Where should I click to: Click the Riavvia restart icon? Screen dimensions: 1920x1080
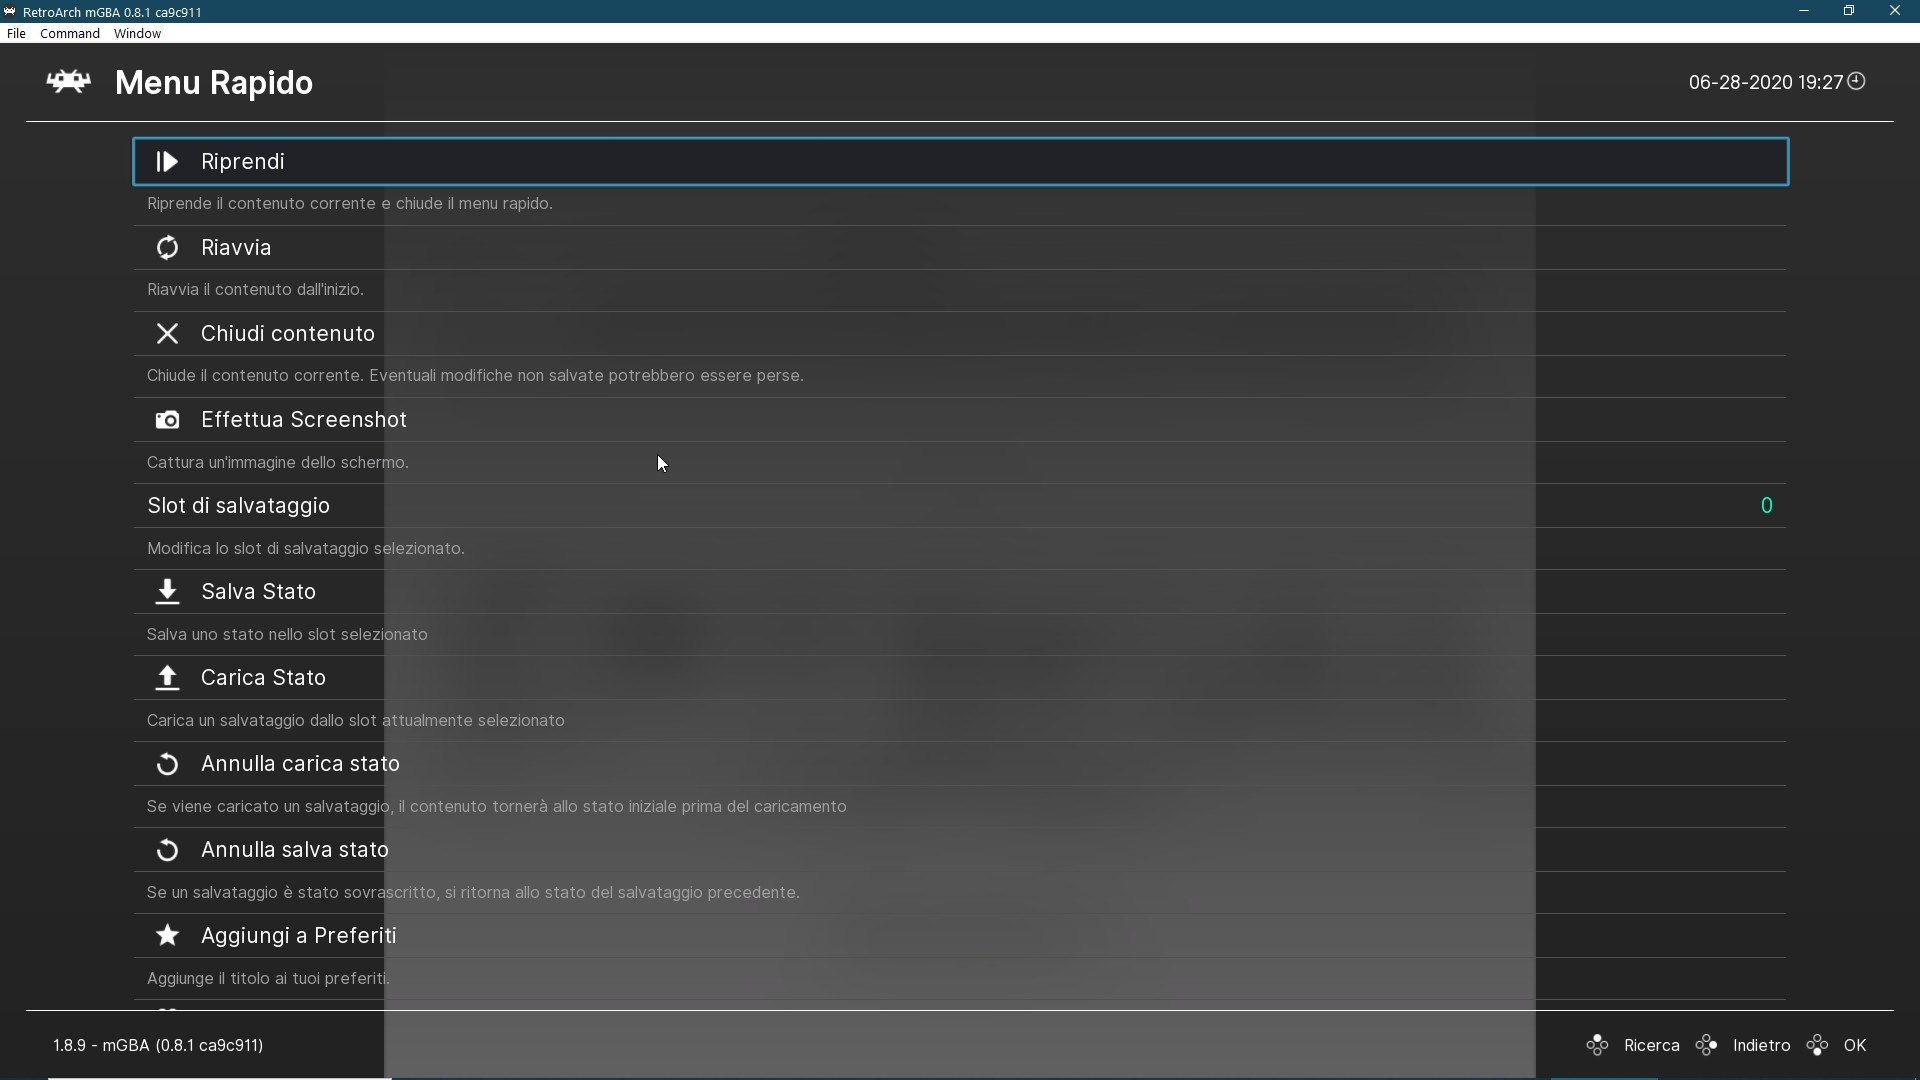167,248
